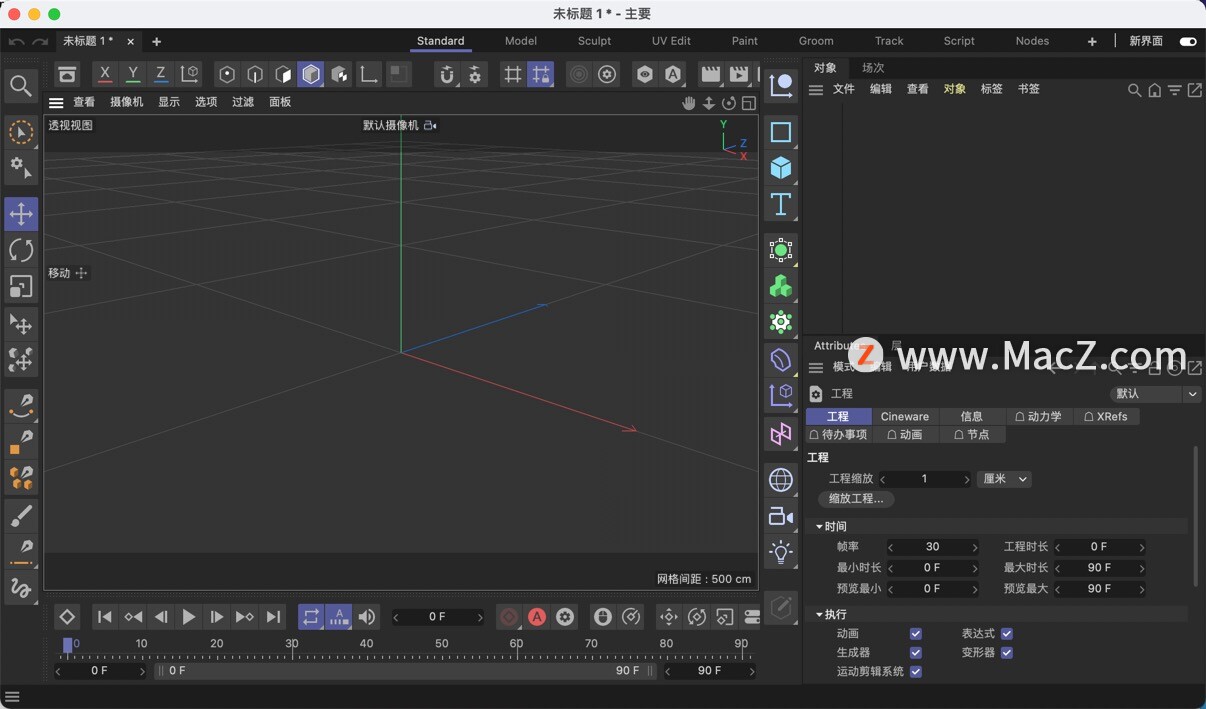Open the search magnifier icon
The image size is (1206, 709).
[21, 86]
